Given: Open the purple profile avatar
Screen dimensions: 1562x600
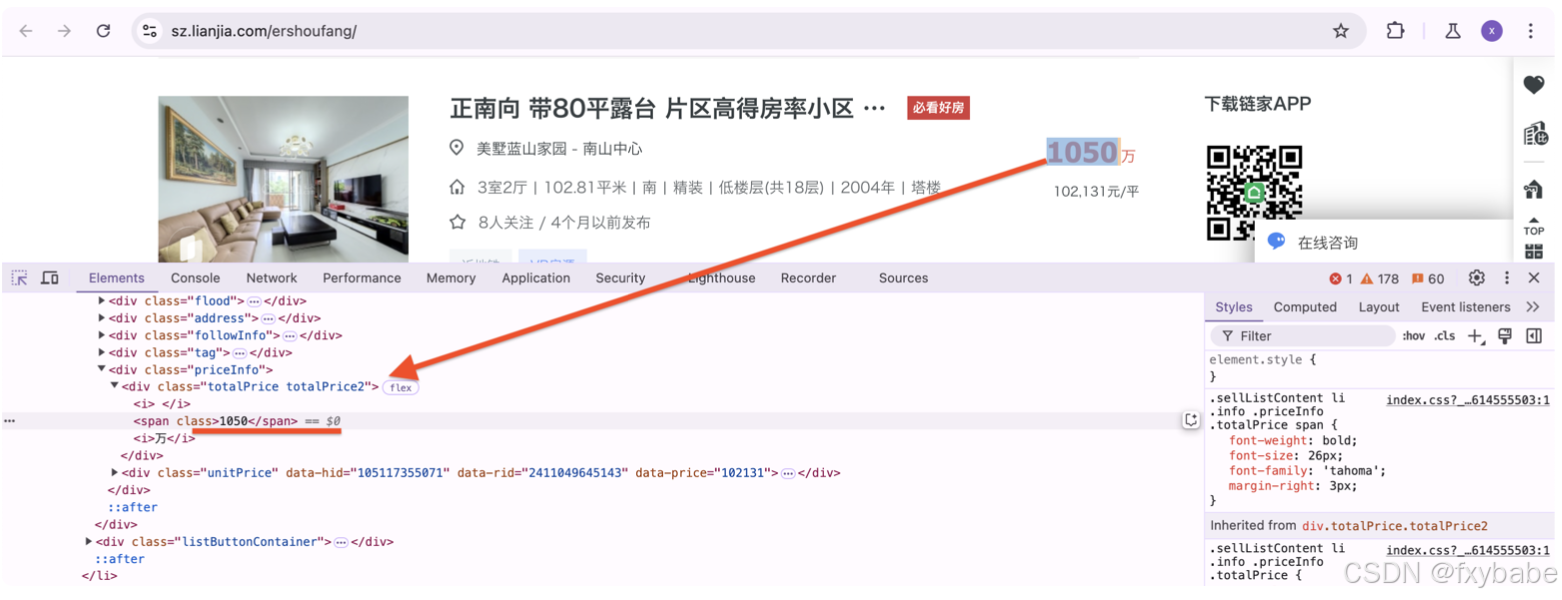Looking at the screenshot, I should coord(1491,31).
